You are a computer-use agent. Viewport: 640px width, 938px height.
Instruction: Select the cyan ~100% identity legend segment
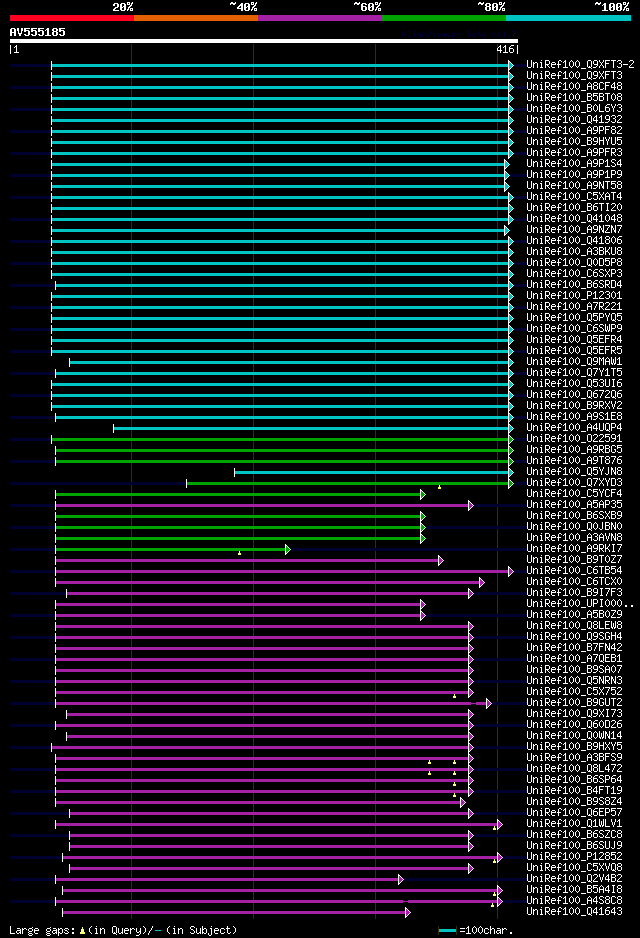click(x=568, y=18)
